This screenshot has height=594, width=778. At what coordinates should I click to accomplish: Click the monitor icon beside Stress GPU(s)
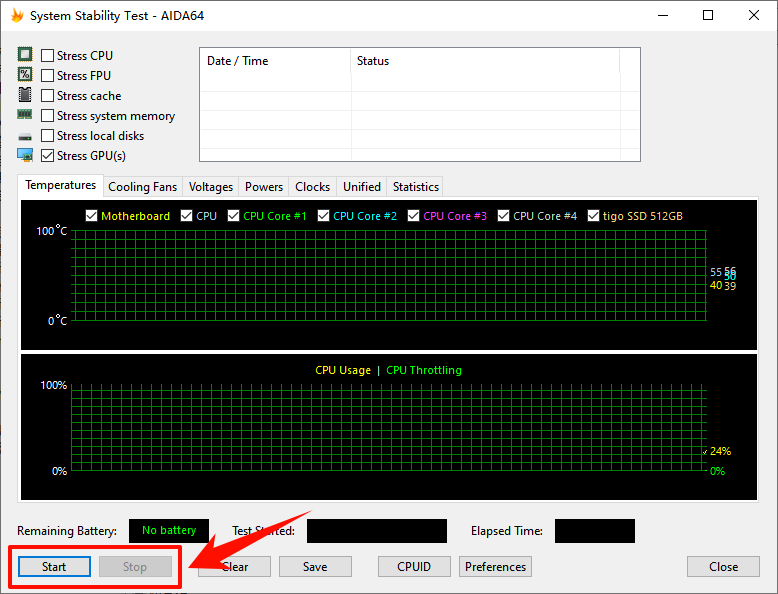point(25,155)
